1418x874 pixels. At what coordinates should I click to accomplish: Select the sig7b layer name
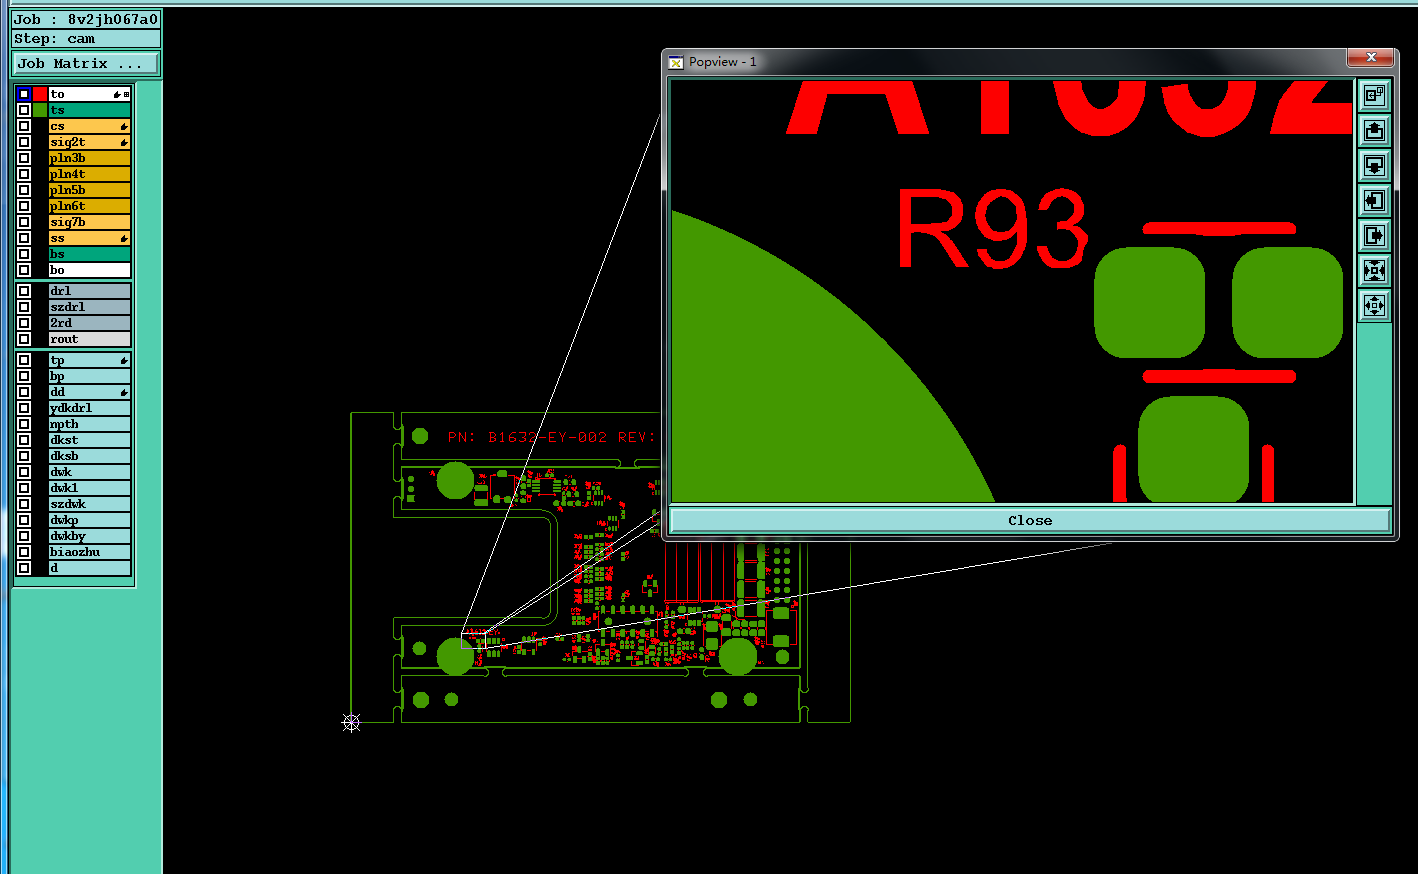point(90,222)
